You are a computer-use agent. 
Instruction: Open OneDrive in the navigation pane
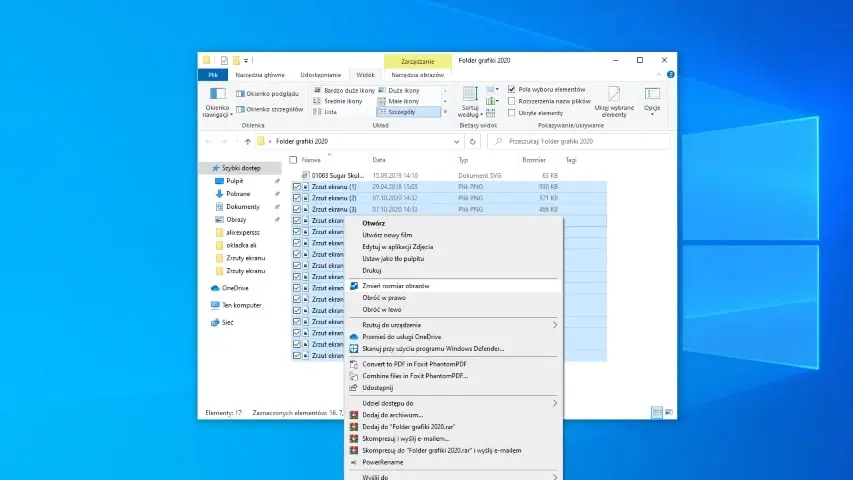click(235, 288)
